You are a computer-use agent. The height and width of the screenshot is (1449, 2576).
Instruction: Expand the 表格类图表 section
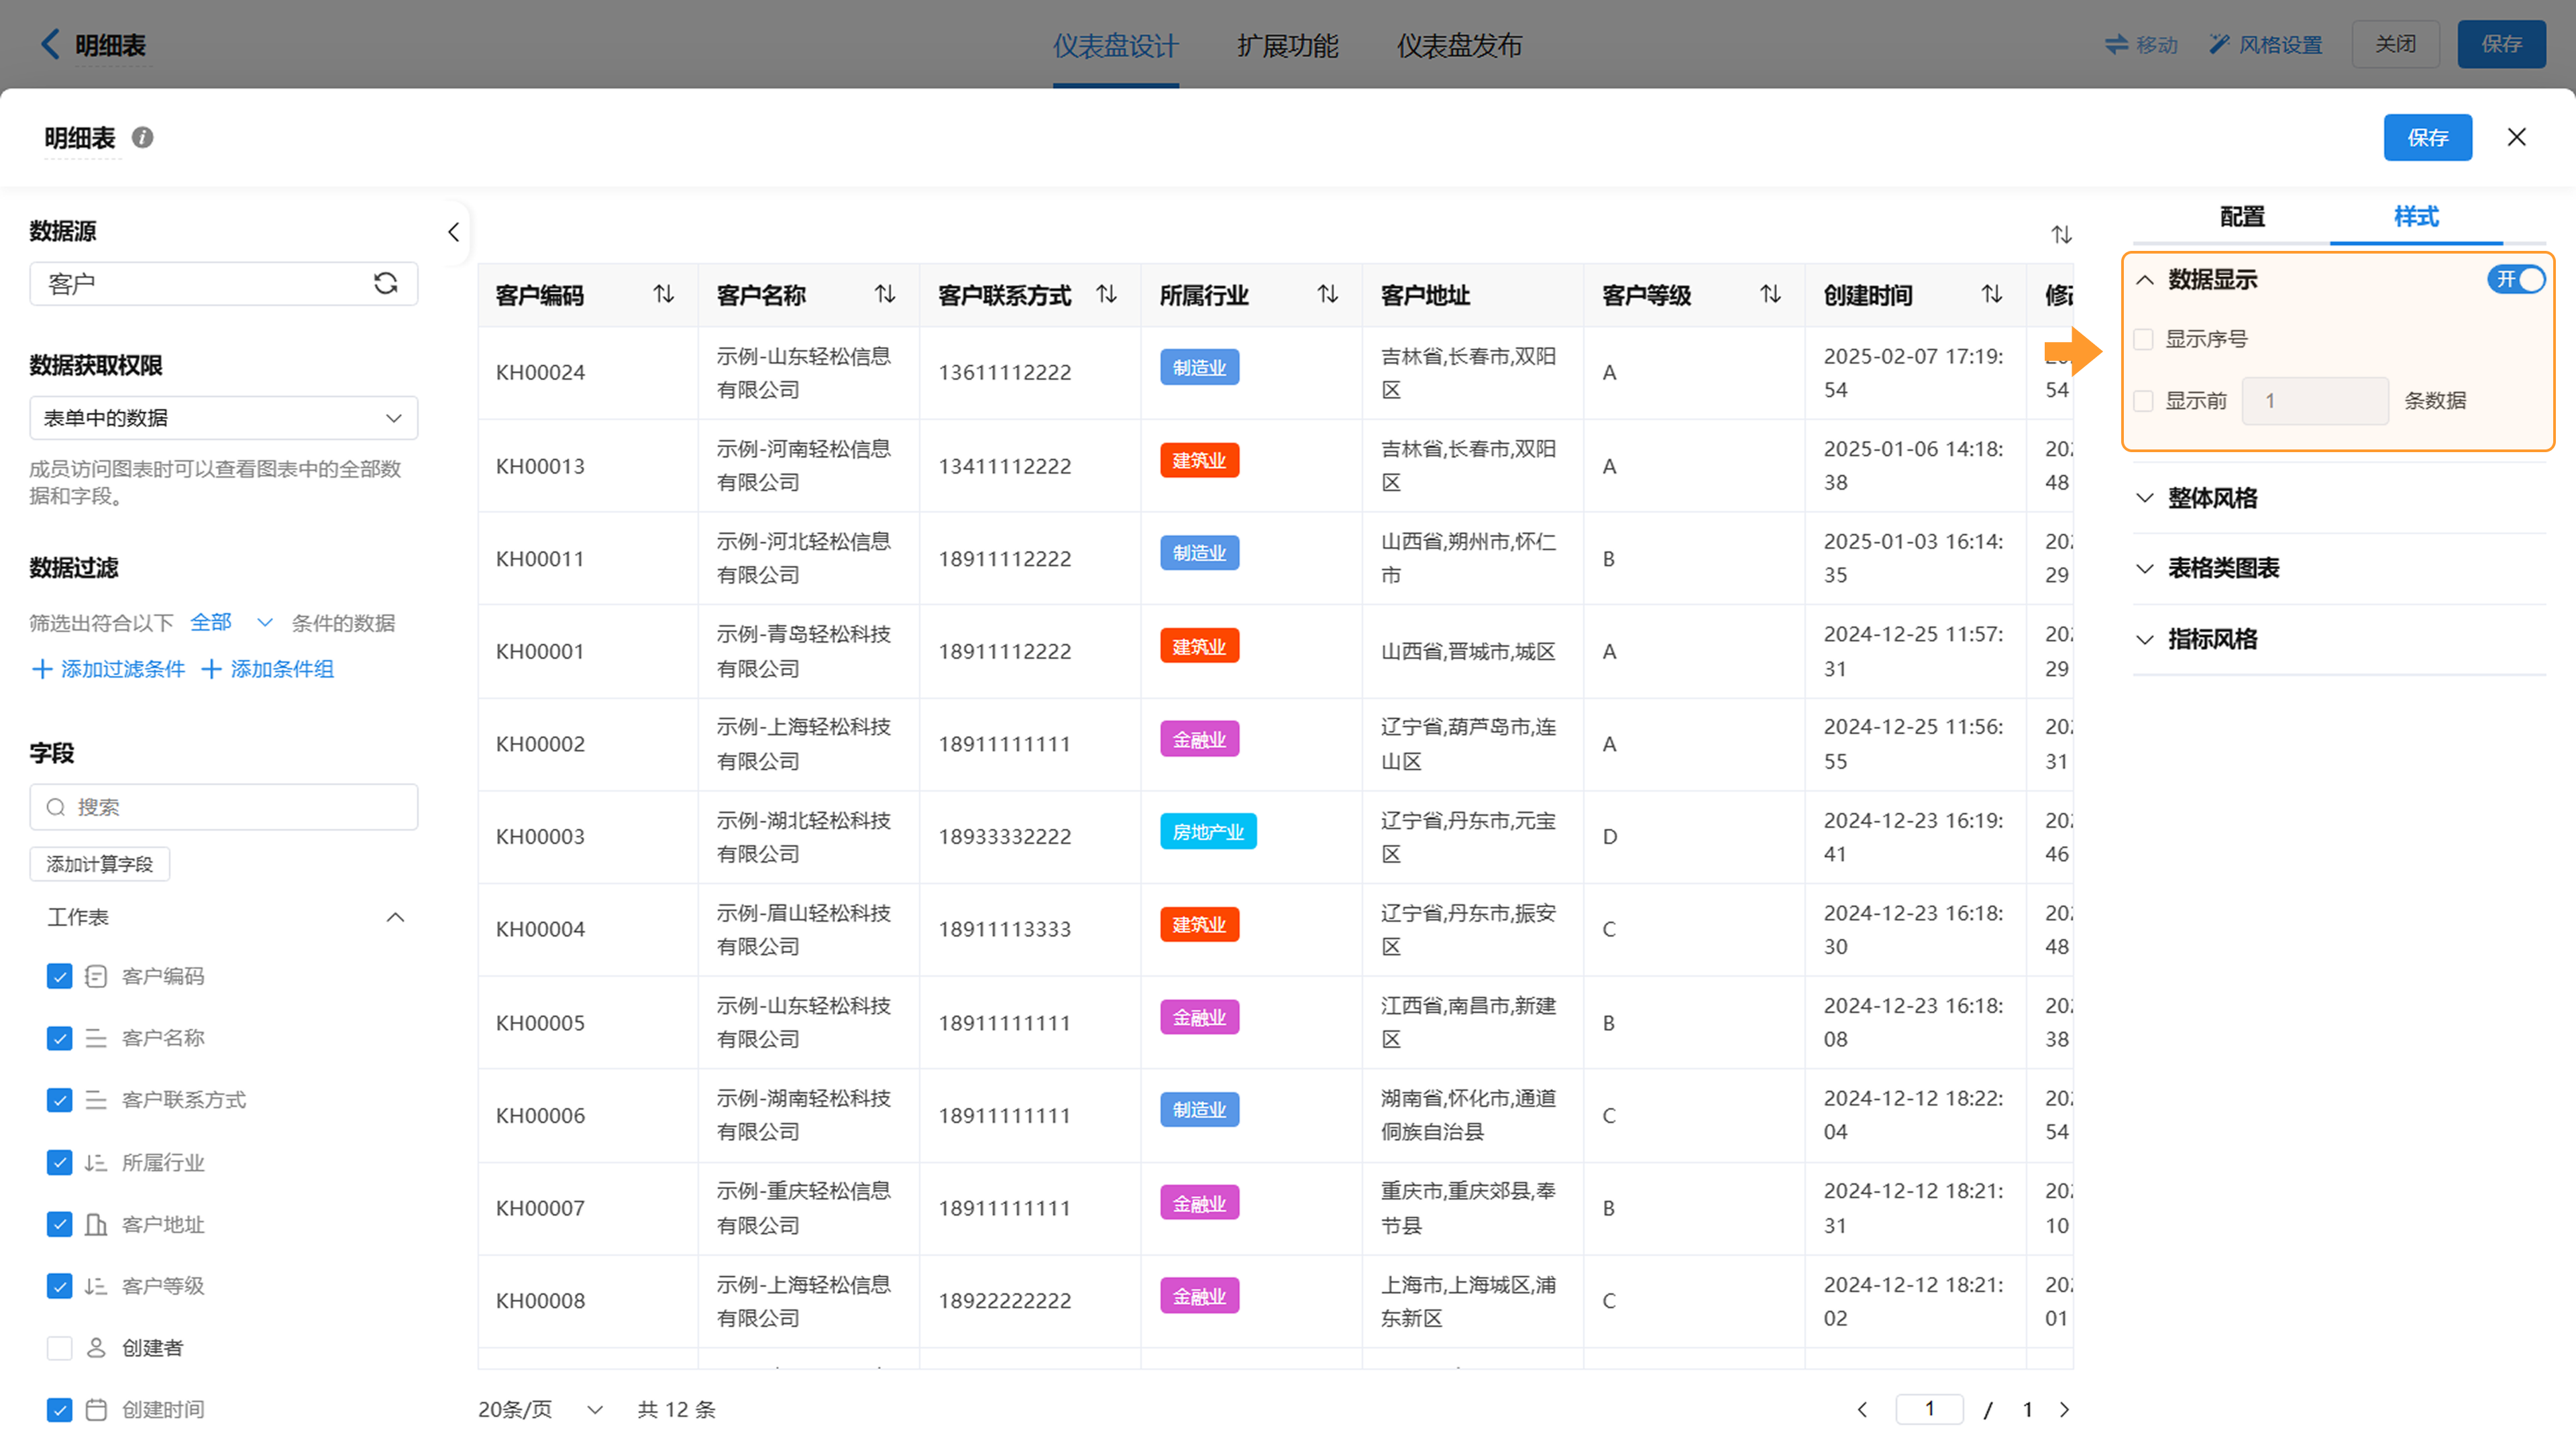click(2144, 568)
